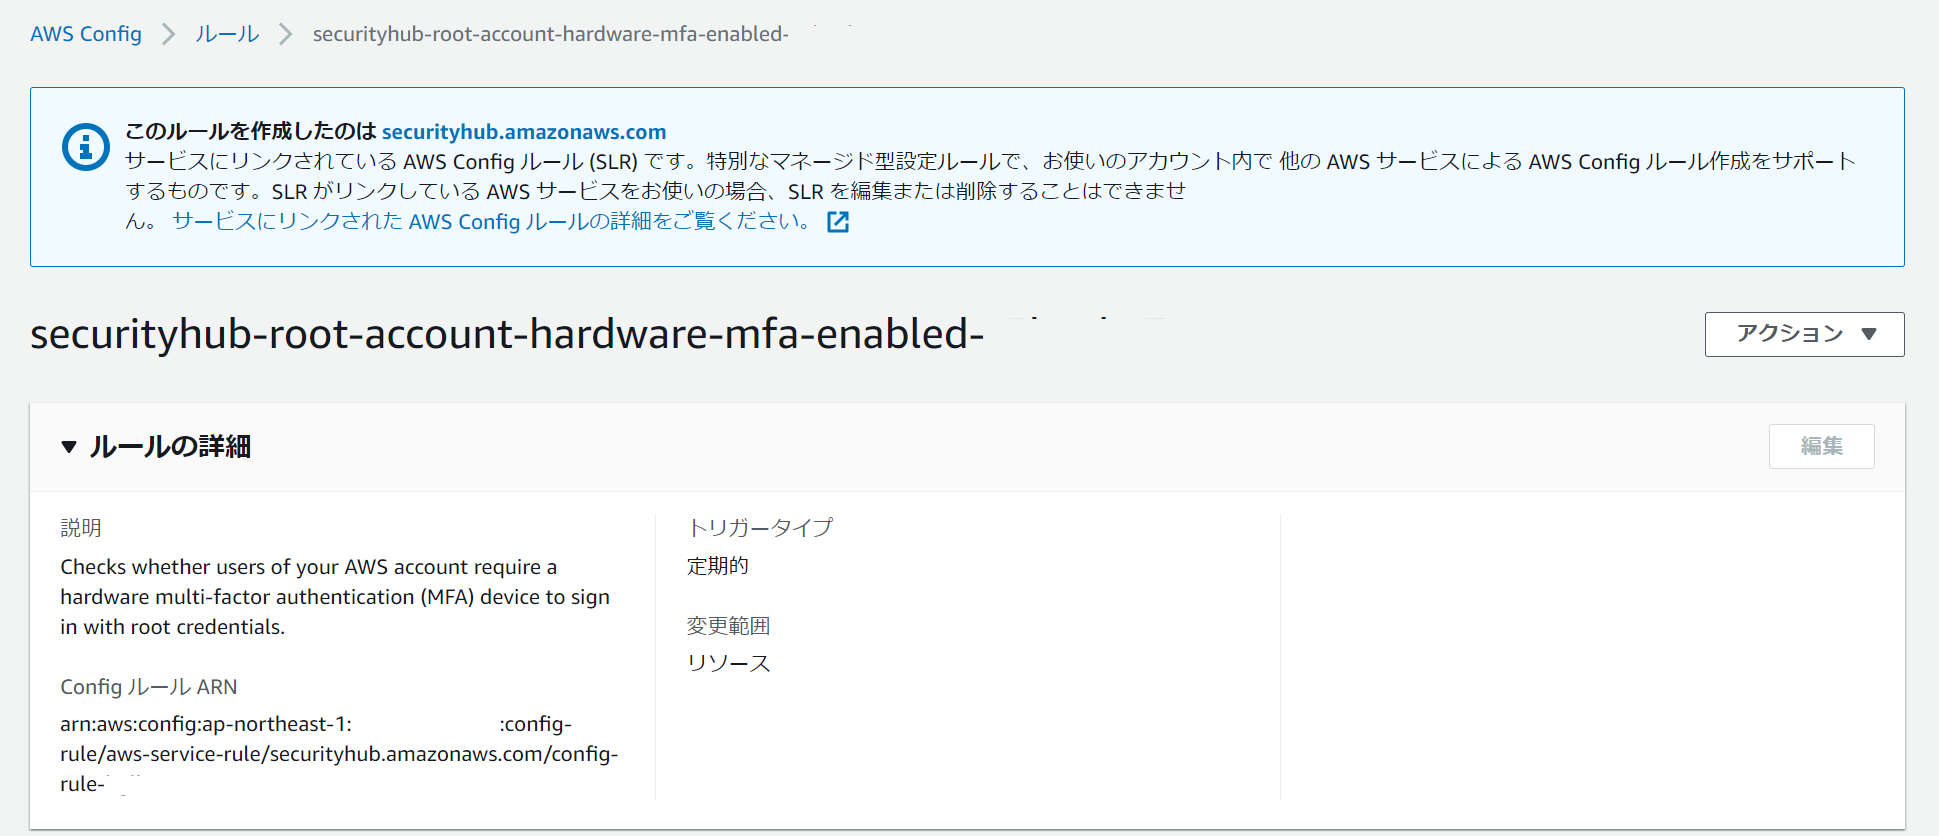Click the 定期的 trigger type value
The image size is (1939, 836).
[718, 566]
